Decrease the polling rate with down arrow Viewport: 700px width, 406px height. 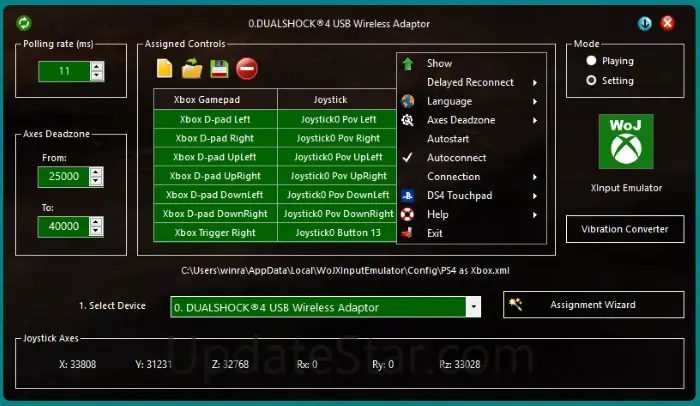coord(96,76)
